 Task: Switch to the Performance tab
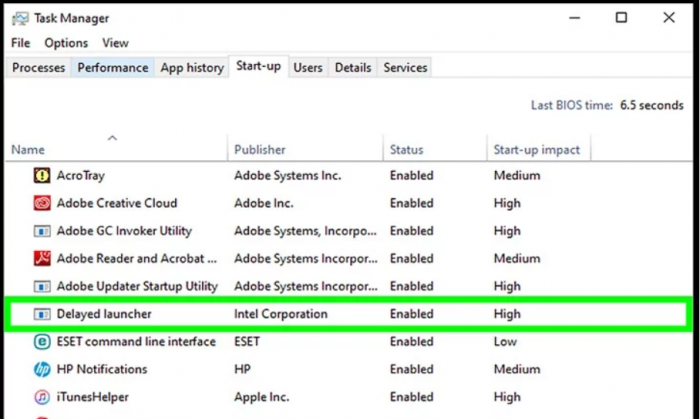tap(113, 68)
